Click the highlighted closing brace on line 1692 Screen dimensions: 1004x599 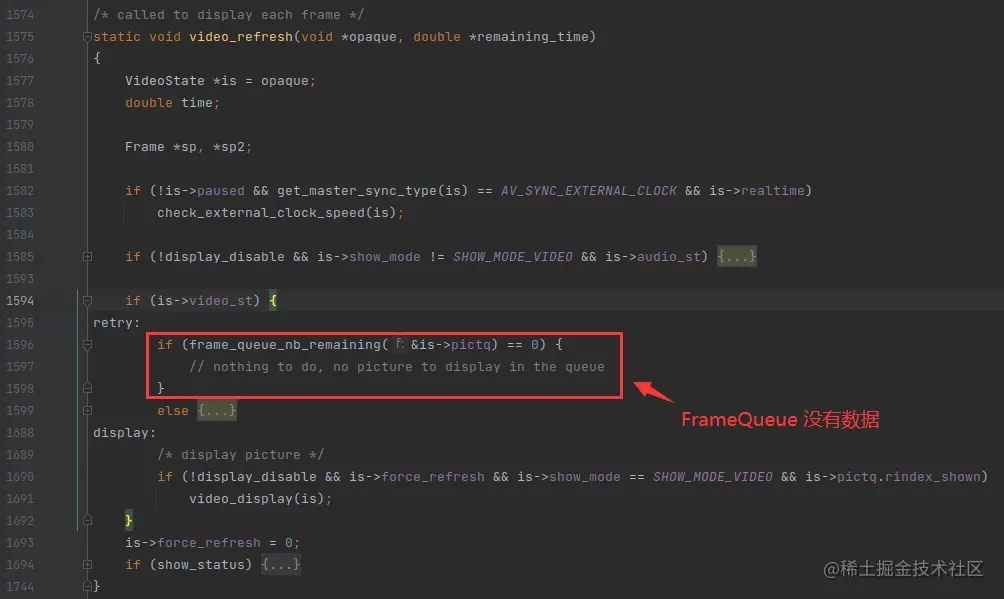[129, 520]
